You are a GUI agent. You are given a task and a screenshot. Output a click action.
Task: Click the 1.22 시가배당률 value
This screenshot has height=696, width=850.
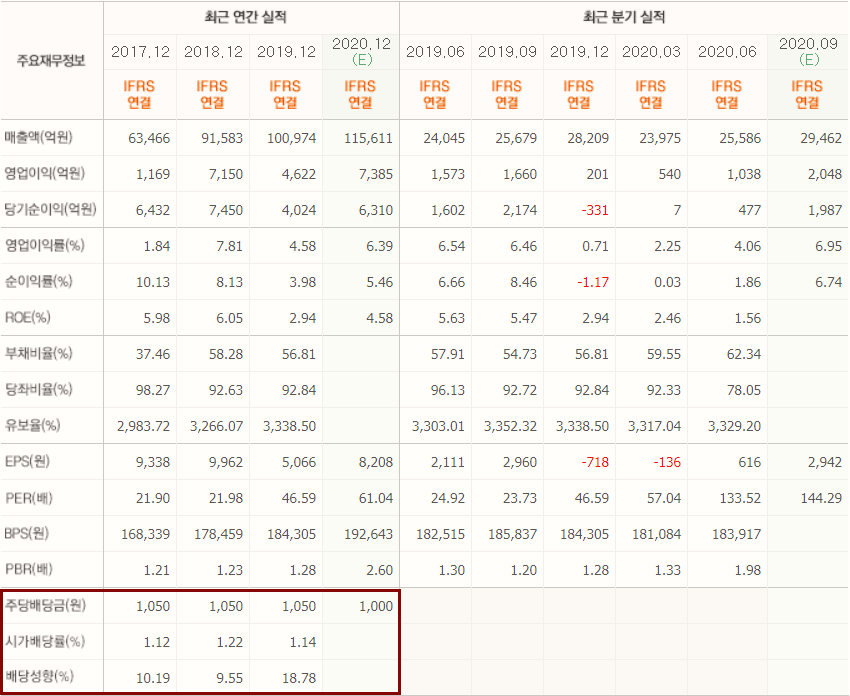coord(230,642)
